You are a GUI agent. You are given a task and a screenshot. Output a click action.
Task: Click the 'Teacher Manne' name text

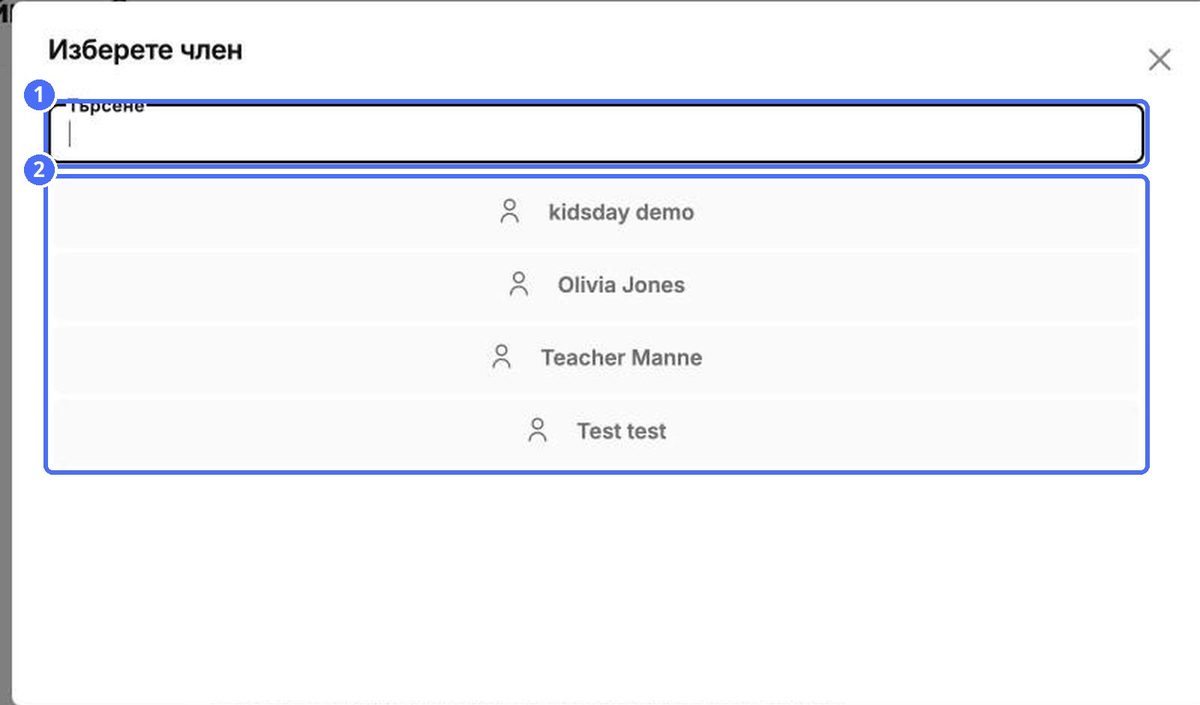(x=621, y=358)
